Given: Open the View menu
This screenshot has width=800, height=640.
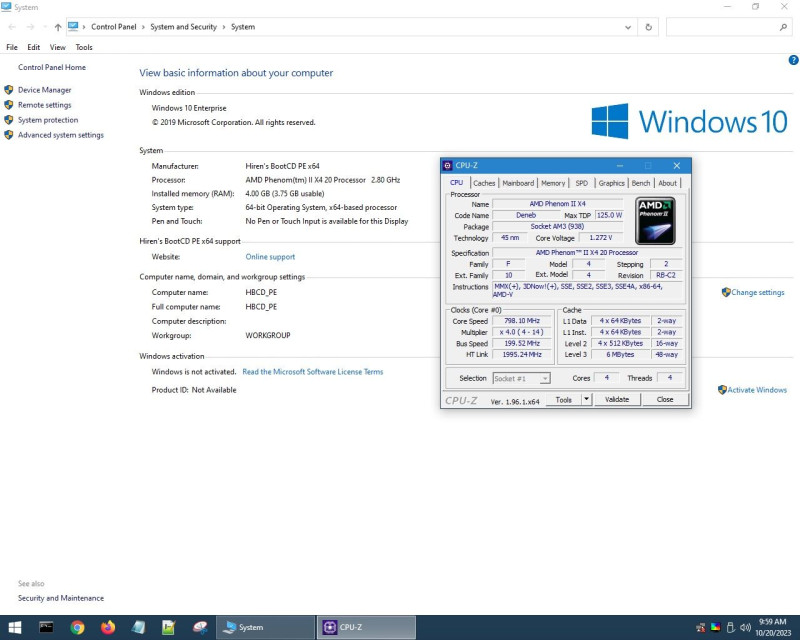Looking at the screenshot, I should point(58,47).
